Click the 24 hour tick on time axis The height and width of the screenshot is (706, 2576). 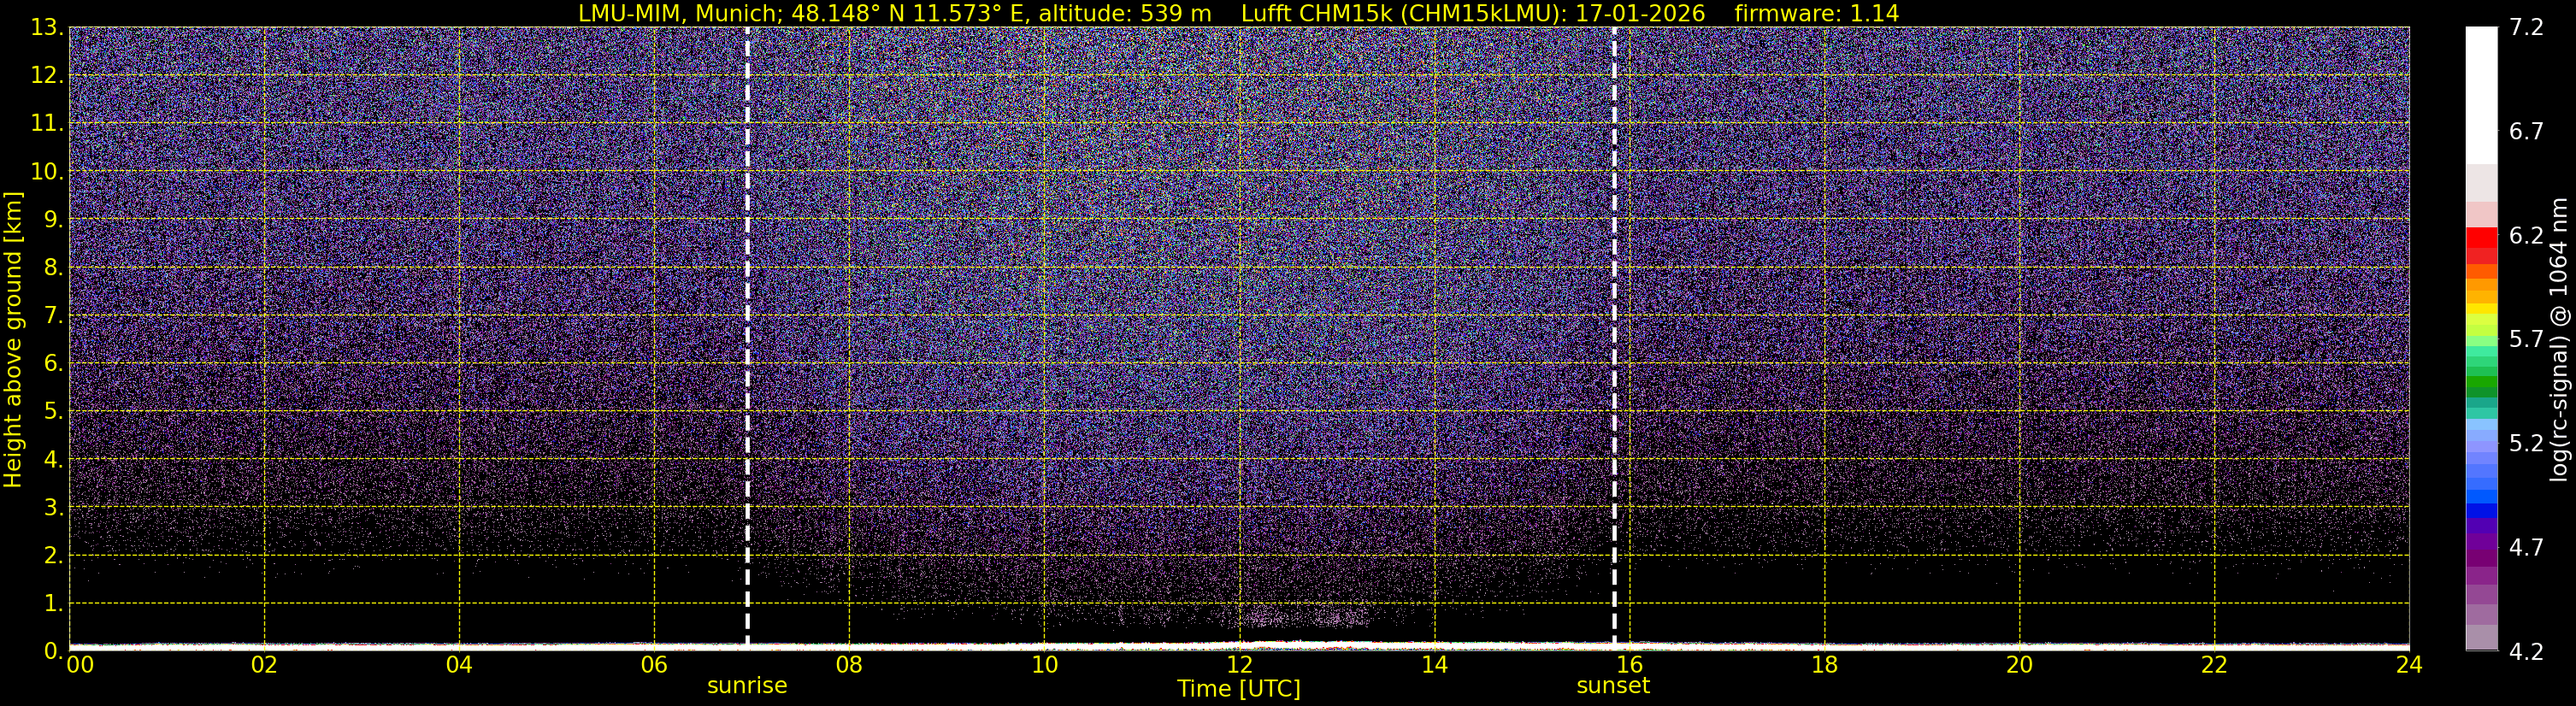point(2409,666)
